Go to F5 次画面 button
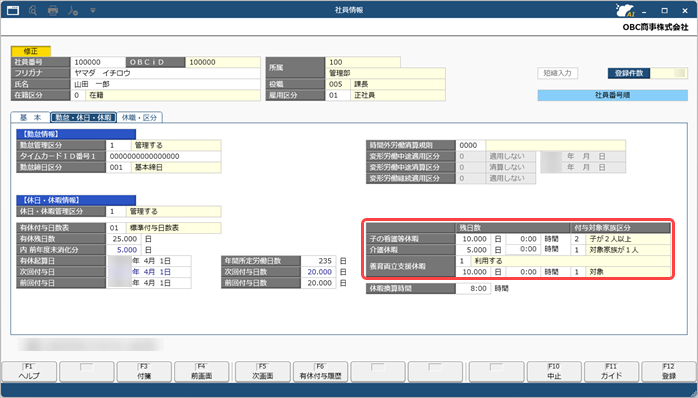The height and width of the screenshot is (398, 698). point(262,371)
